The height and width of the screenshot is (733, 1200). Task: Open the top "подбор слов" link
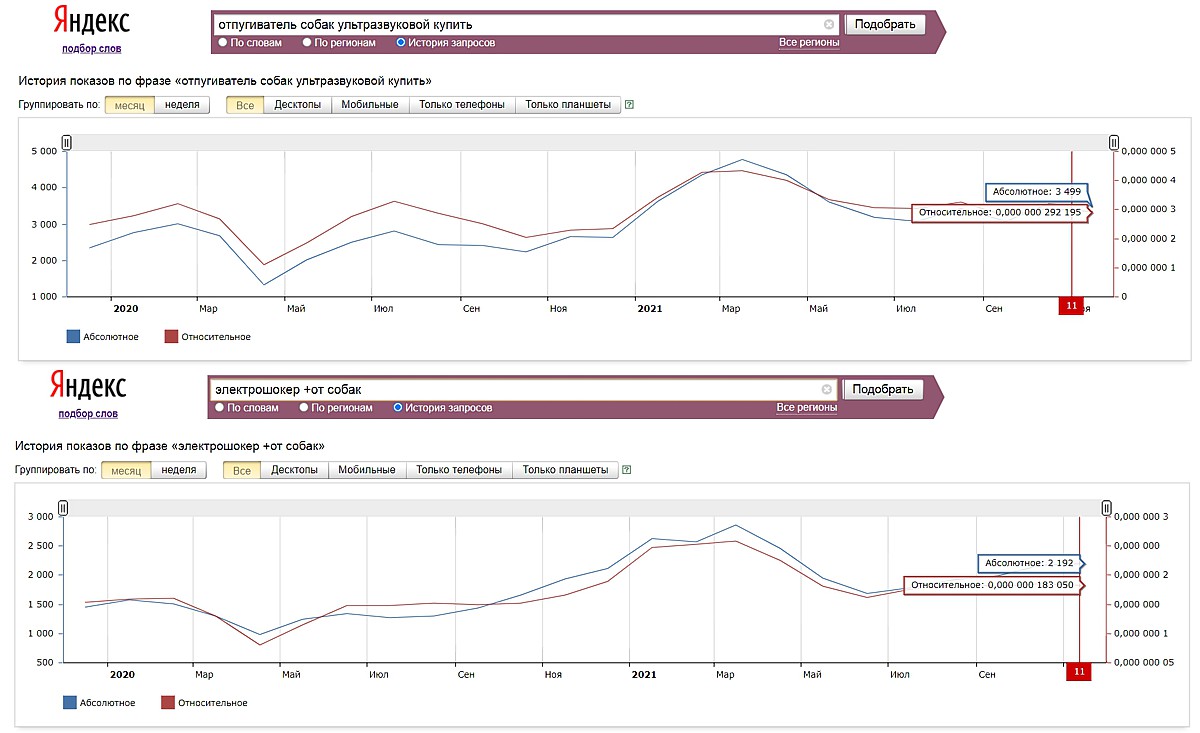pyautogui.click(x=92, y=48)
